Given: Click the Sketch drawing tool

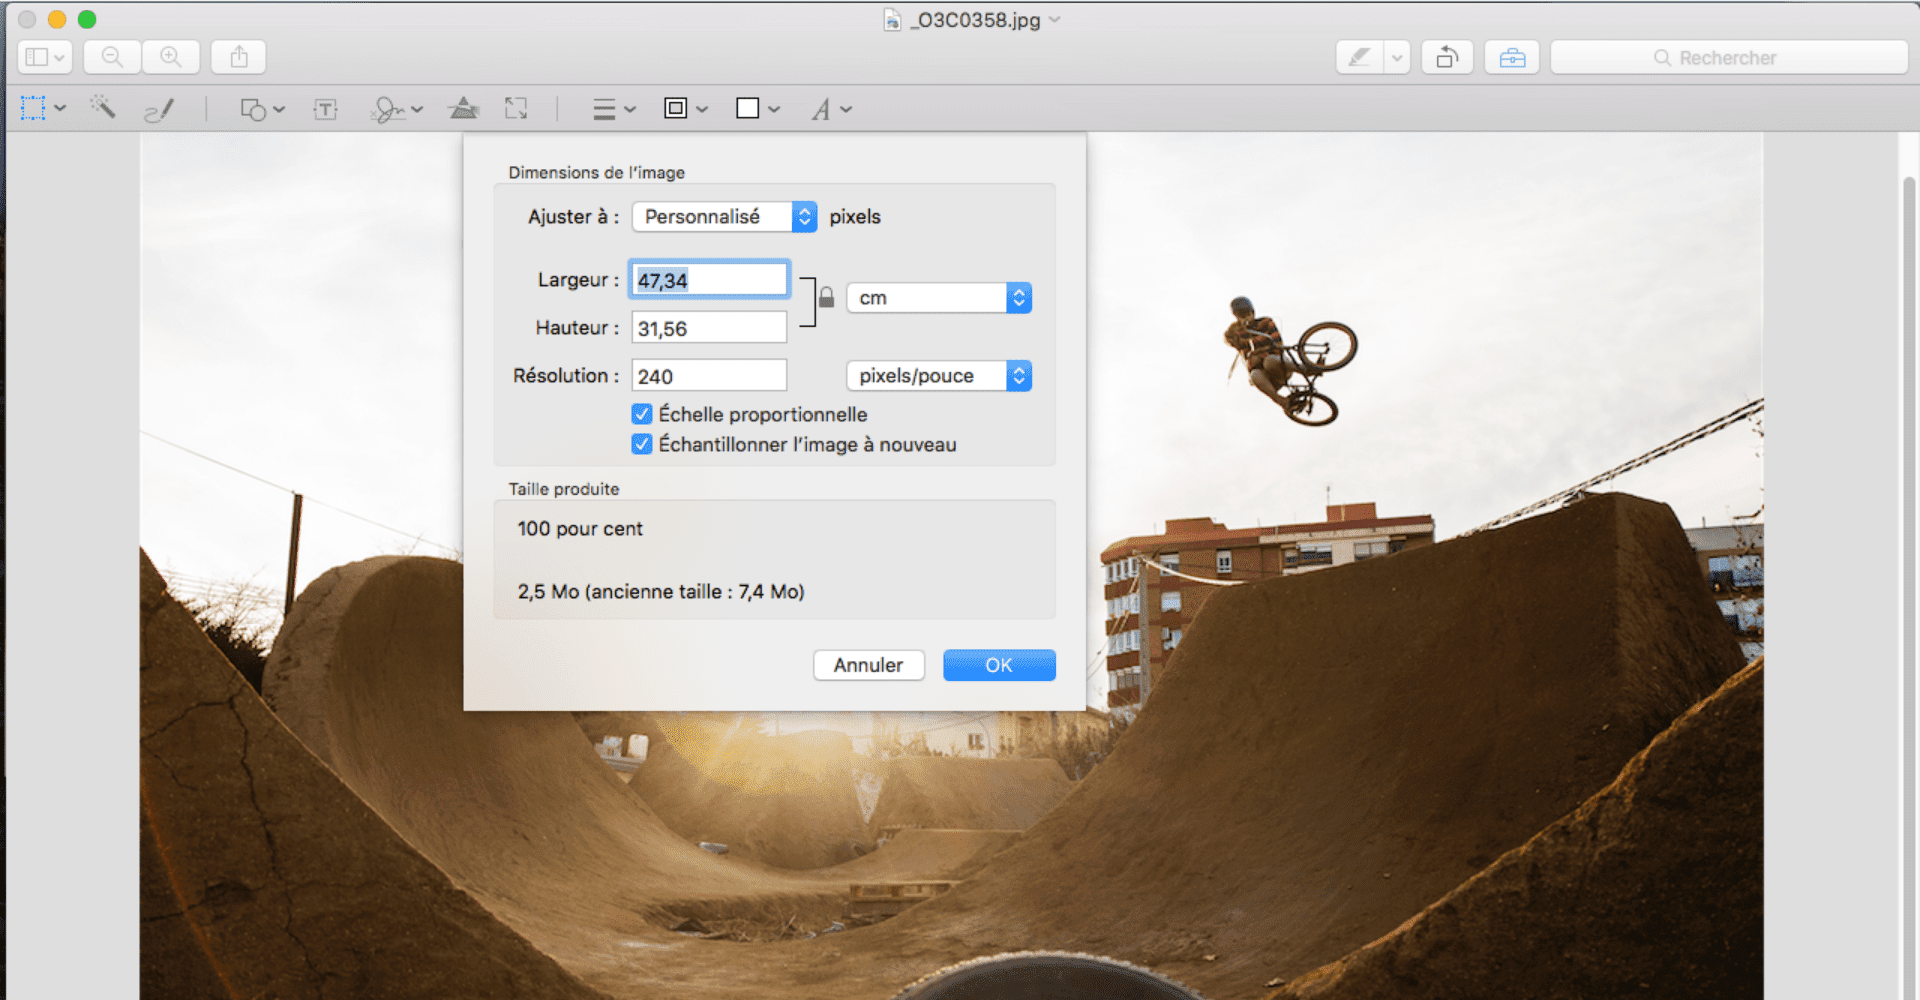Looking at the screenshot, I should 159,109.
